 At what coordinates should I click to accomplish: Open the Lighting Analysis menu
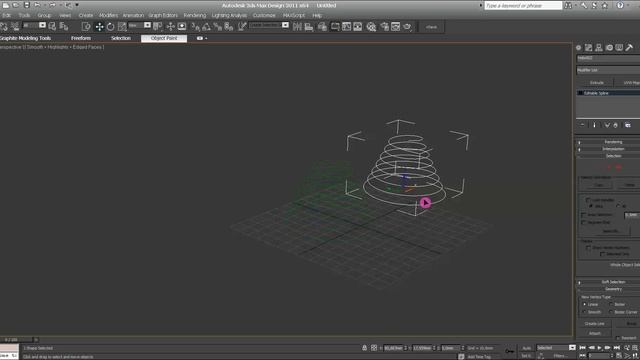point(229,15)
